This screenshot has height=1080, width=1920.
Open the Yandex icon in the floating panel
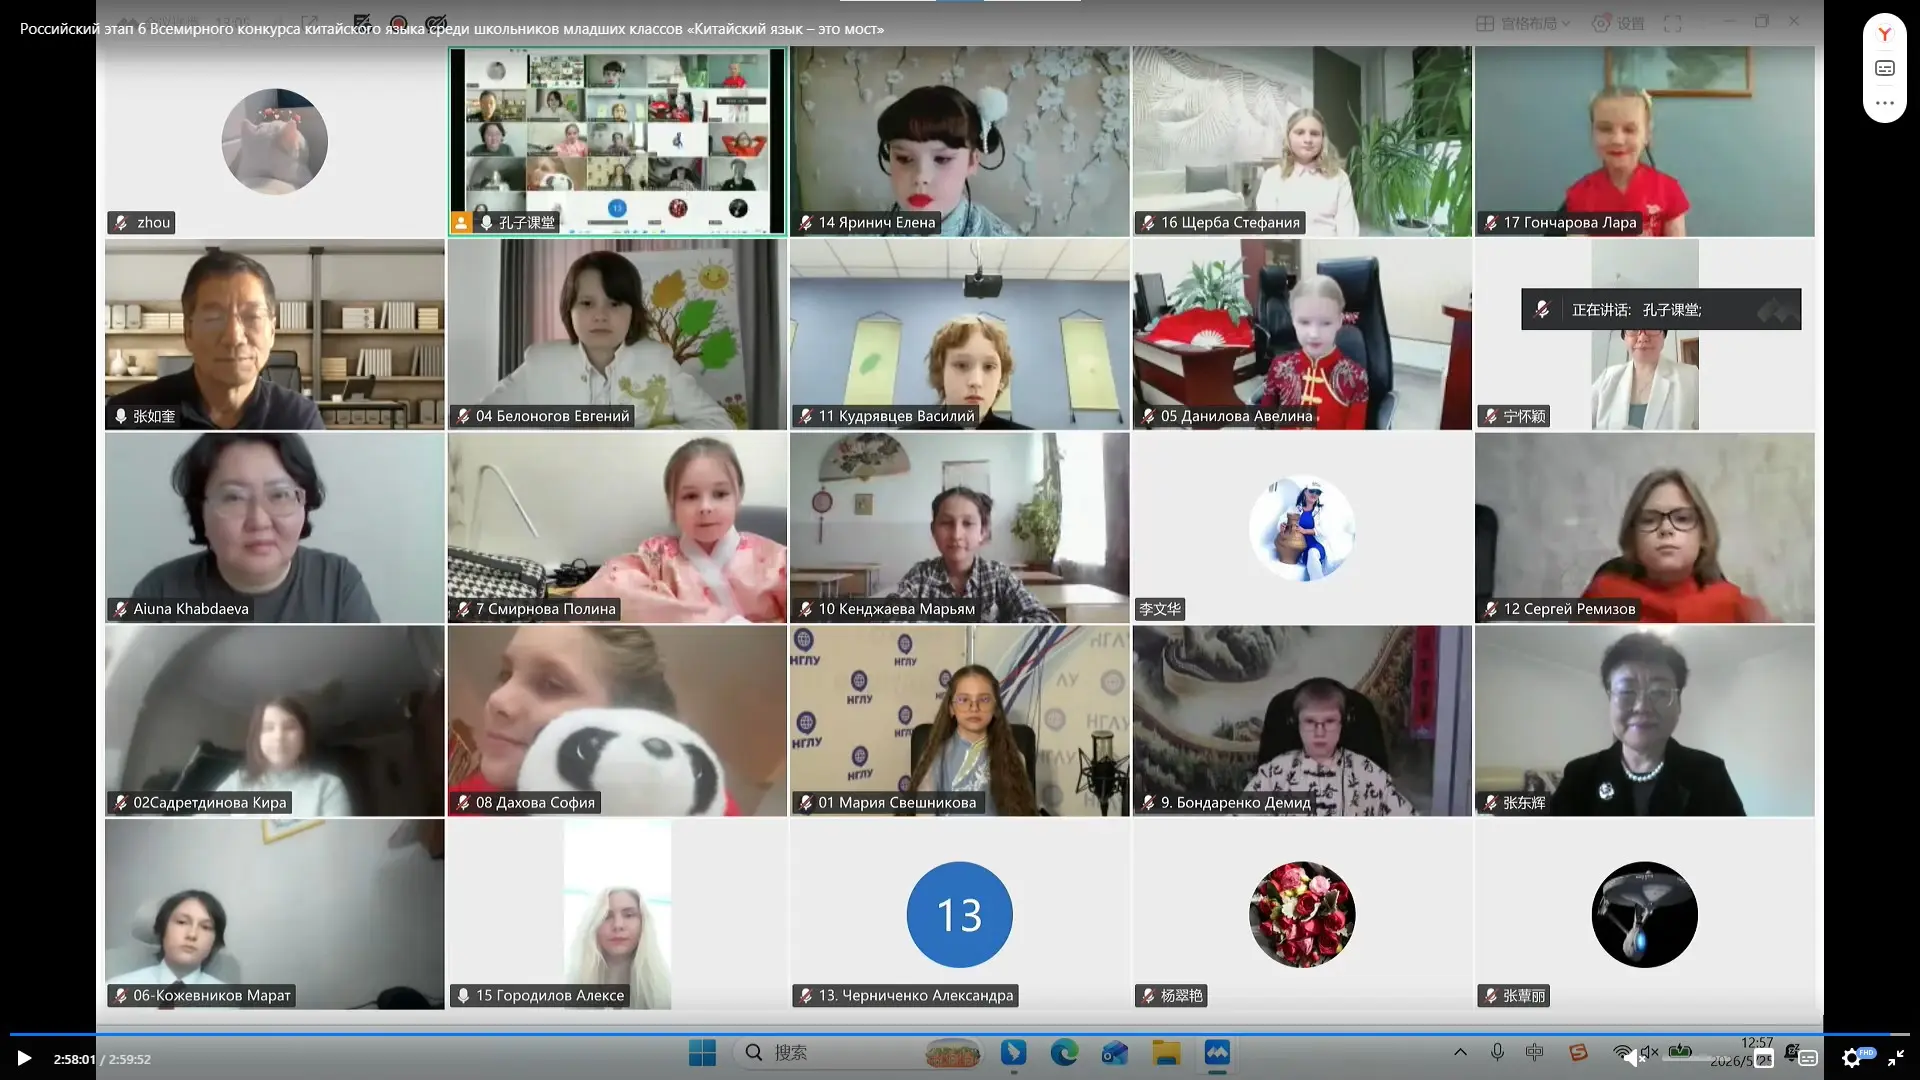pos(1885,34)
